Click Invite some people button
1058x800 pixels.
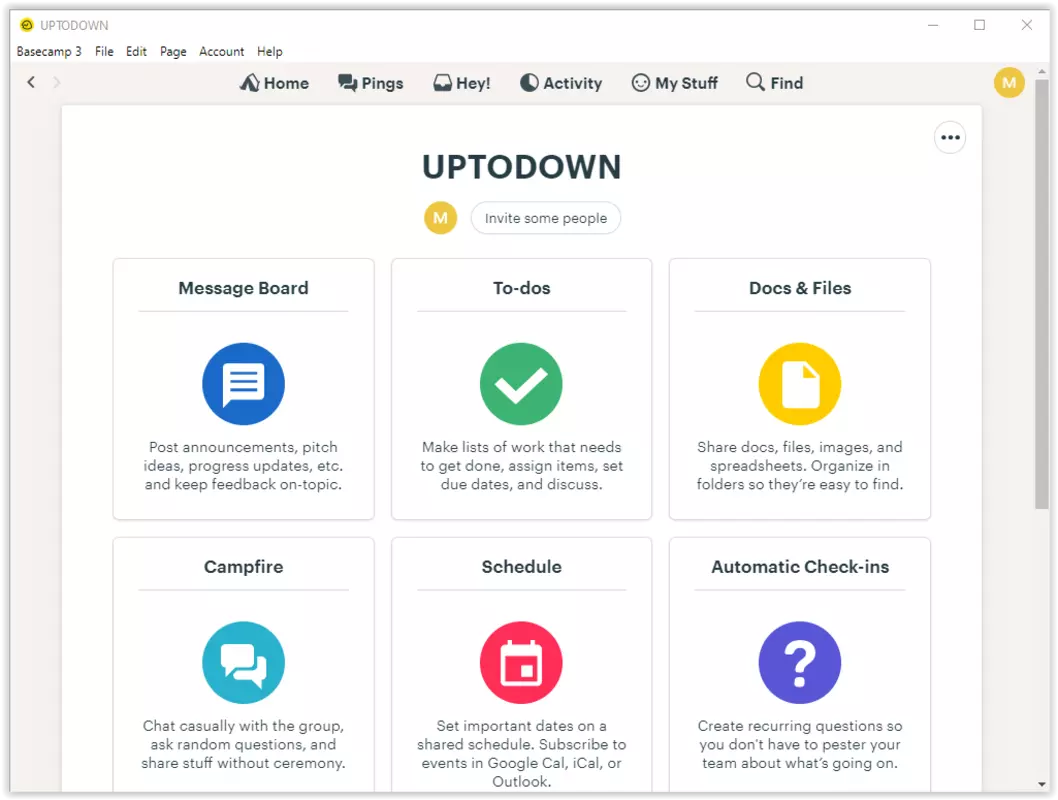[545, 218]
